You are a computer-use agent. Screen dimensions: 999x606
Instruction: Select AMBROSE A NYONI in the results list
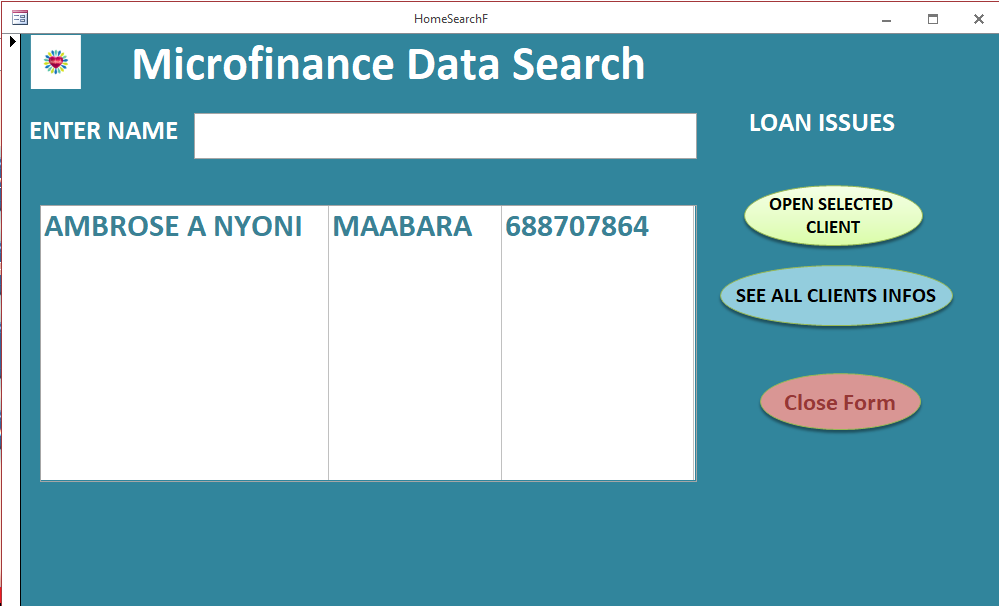[x=173, y=227]
